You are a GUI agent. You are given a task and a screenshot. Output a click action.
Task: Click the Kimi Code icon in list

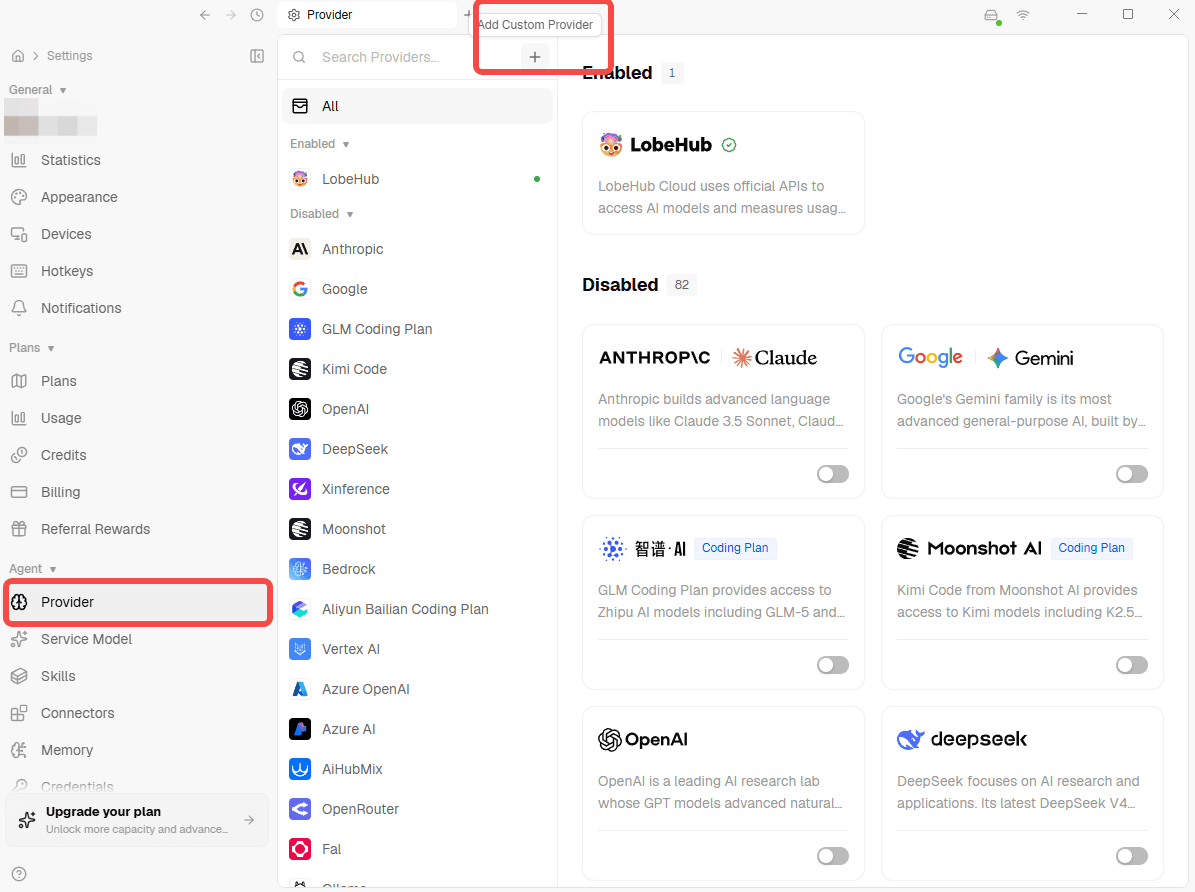(x=300, y=369)
